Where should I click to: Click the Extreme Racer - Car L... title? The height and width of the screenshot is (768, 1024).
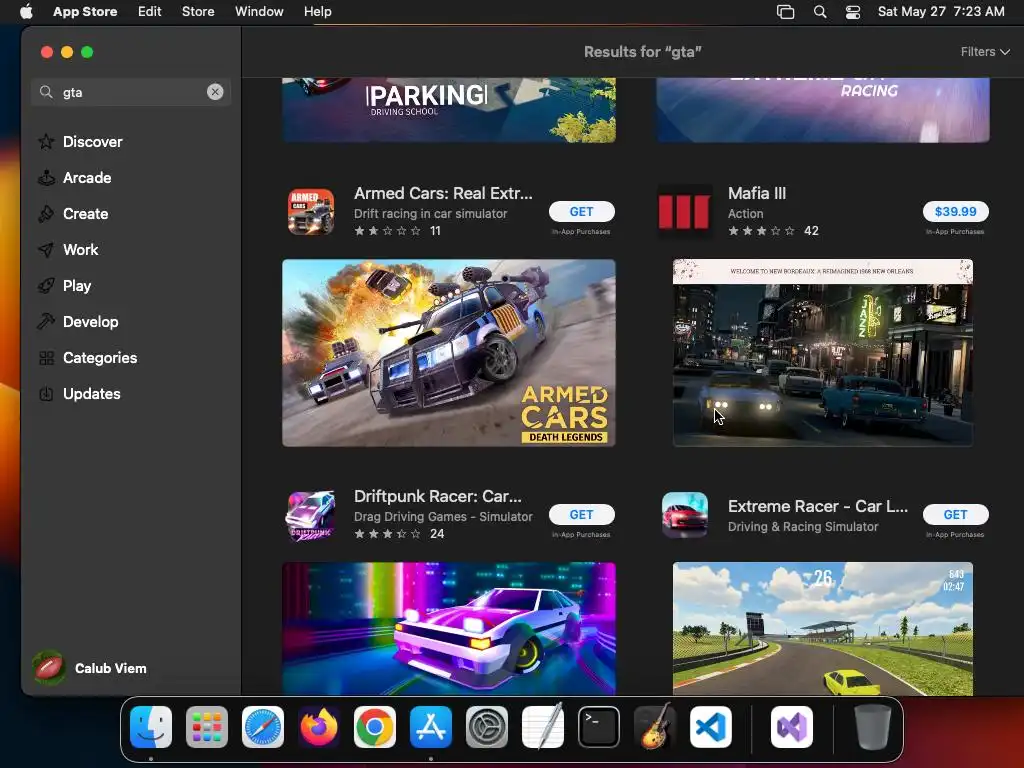tap(818, 506)
